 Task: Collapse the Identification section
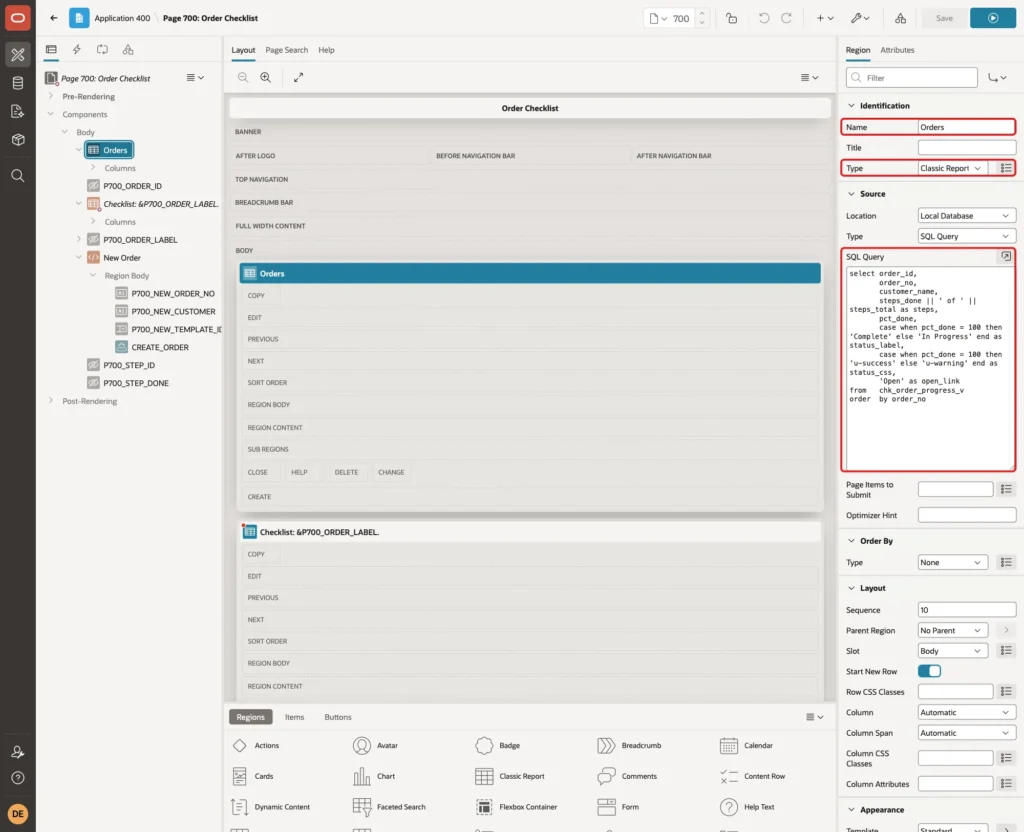[851, 106]
